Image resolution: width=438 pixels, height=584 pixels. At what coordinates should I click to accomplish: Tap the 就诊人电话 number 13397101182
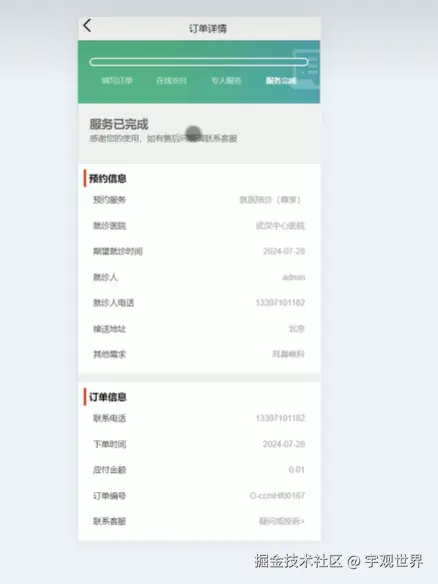[280, 302]
